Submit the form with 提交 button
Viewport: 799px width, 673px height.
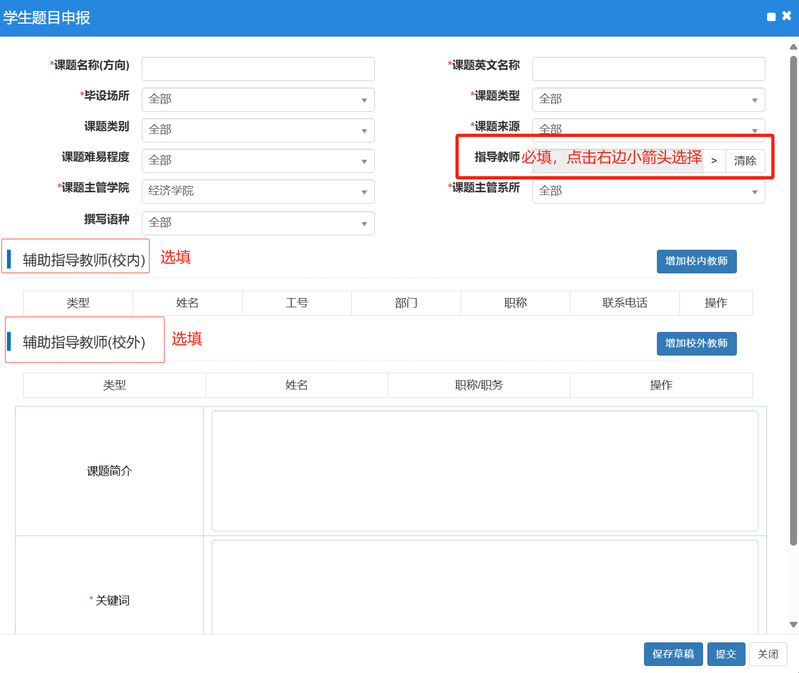[x=726, y=654]
